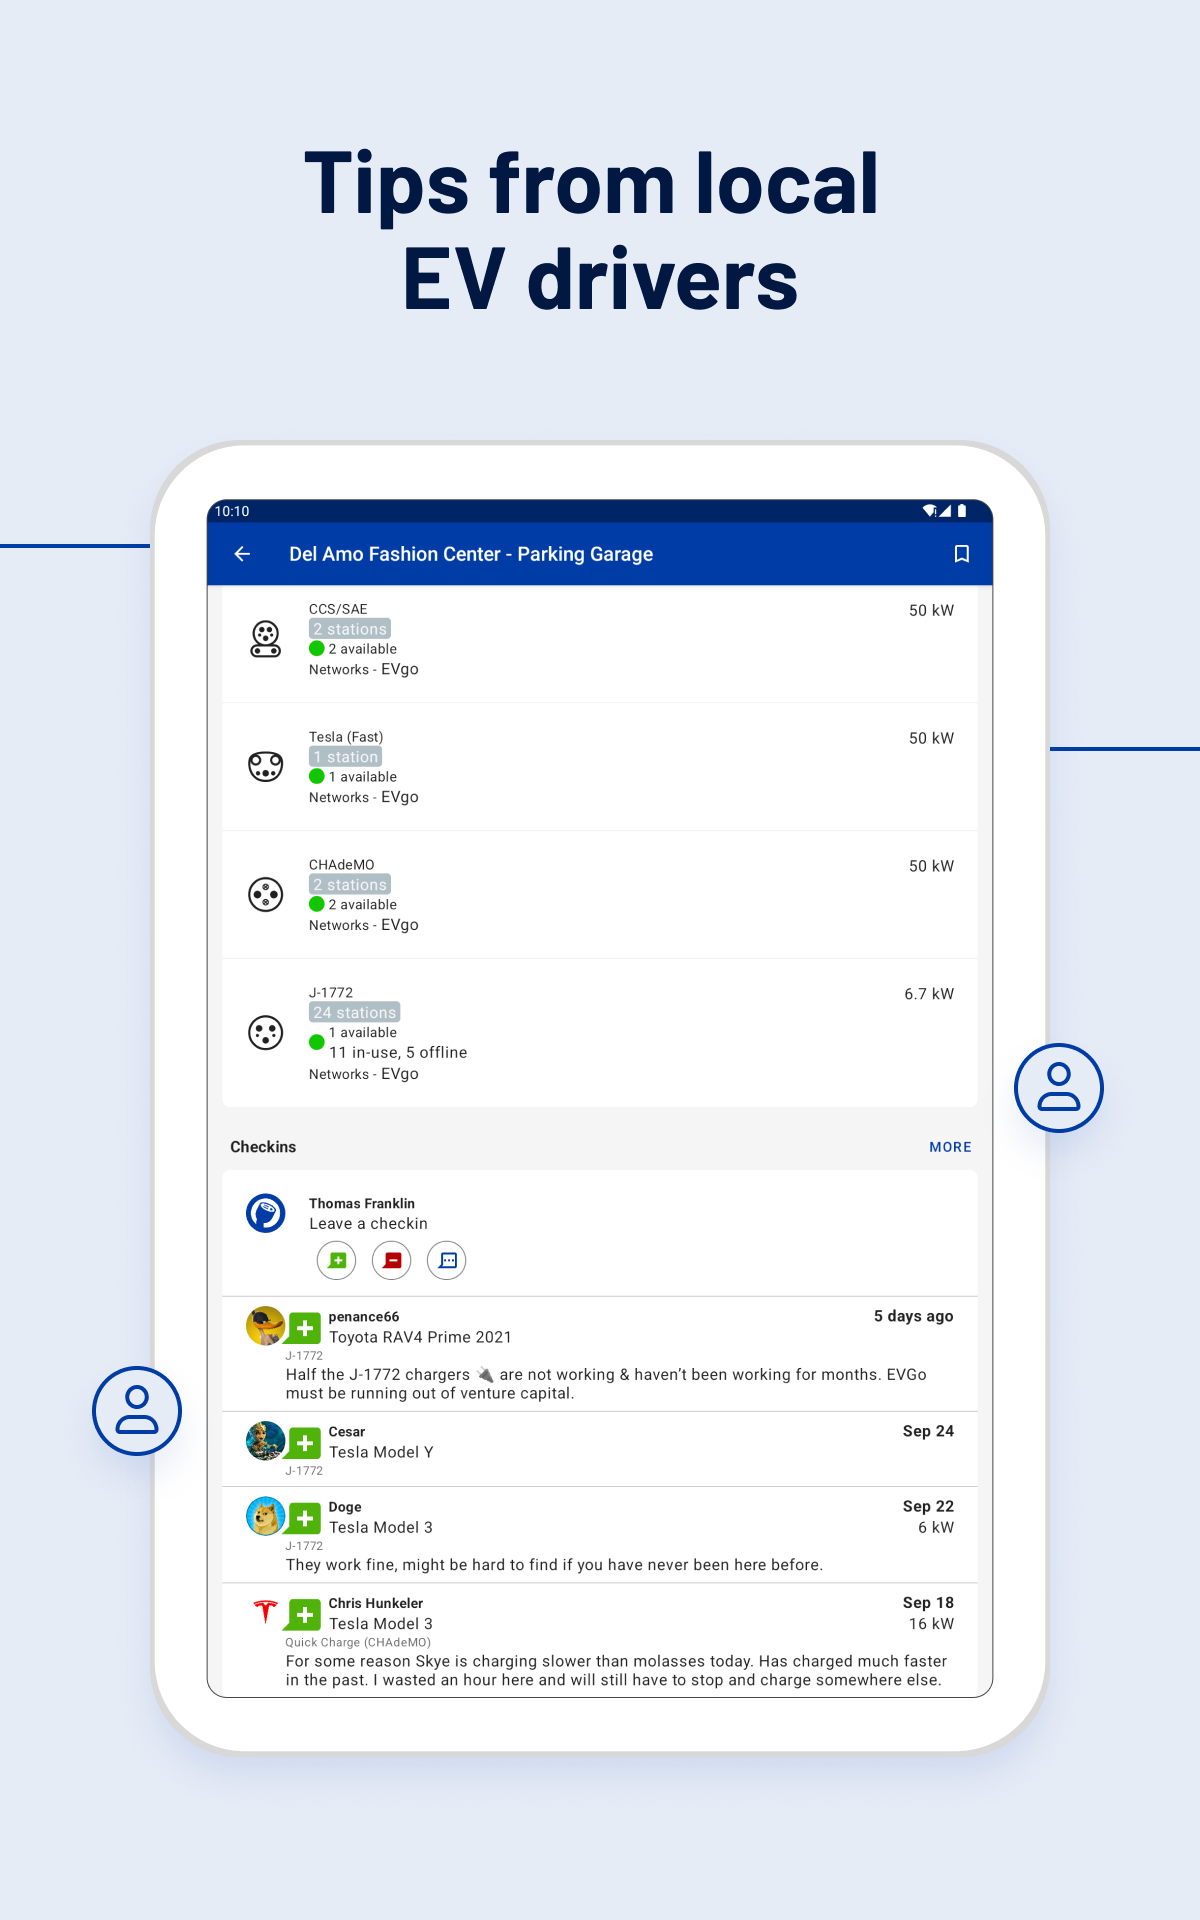Open Doge's profile avatar

266,1516
